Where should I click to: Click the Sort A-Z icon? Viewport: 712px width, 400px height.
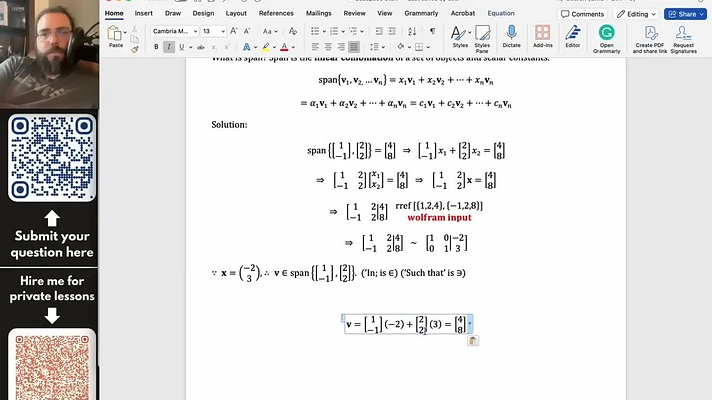[x=412, y=31]
